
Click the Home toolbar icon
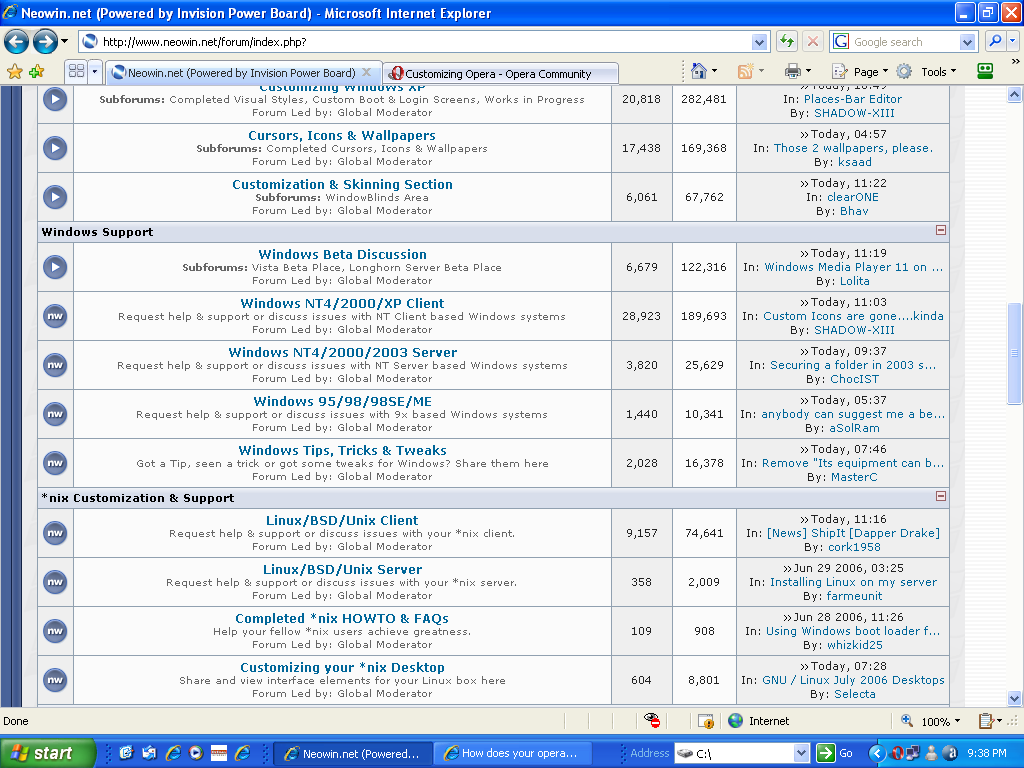699,71
